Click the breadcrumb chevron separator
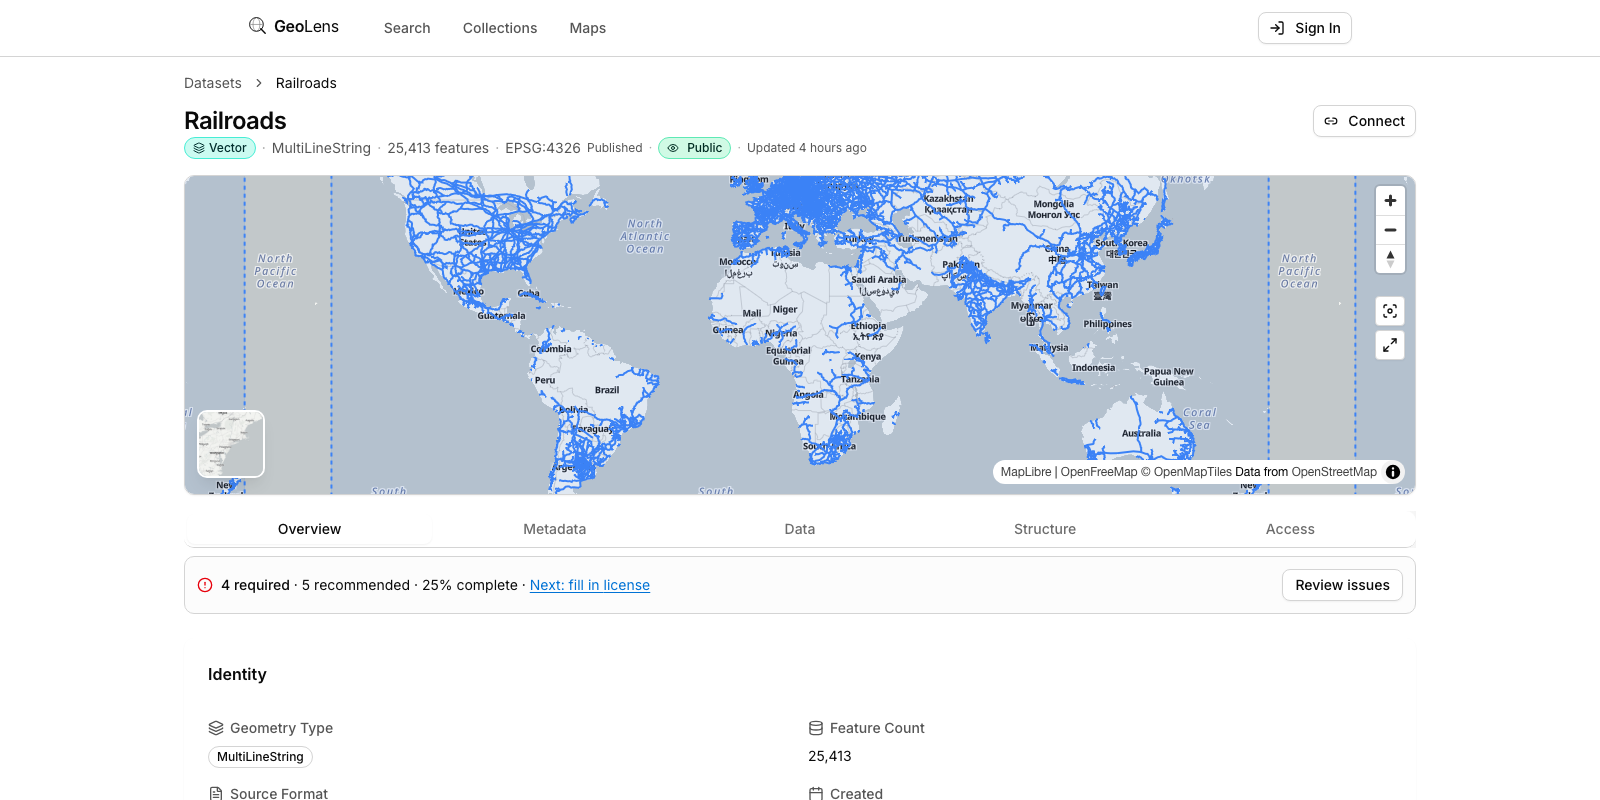The width and height of the screenshot is (1600, 800). click(259, 83)
